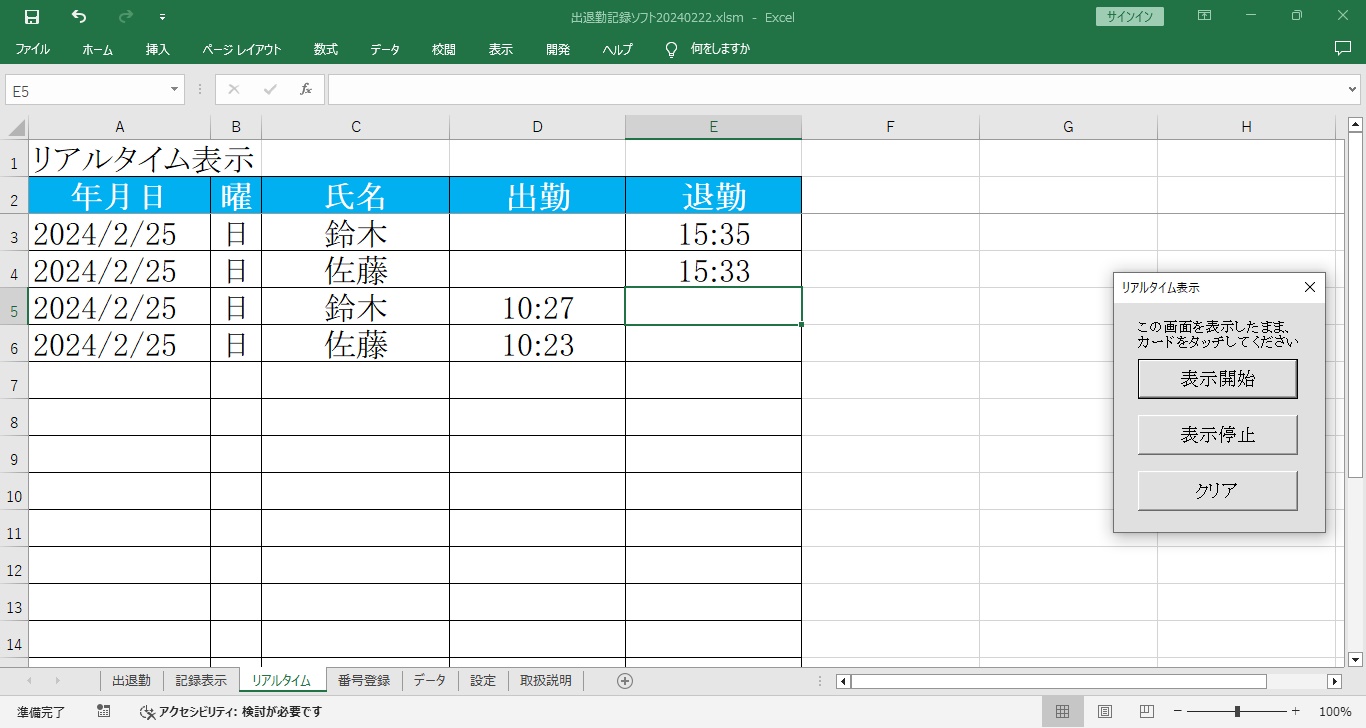Switch to the 数式 tab
The image size is (1366, 728).
point(325,49)
